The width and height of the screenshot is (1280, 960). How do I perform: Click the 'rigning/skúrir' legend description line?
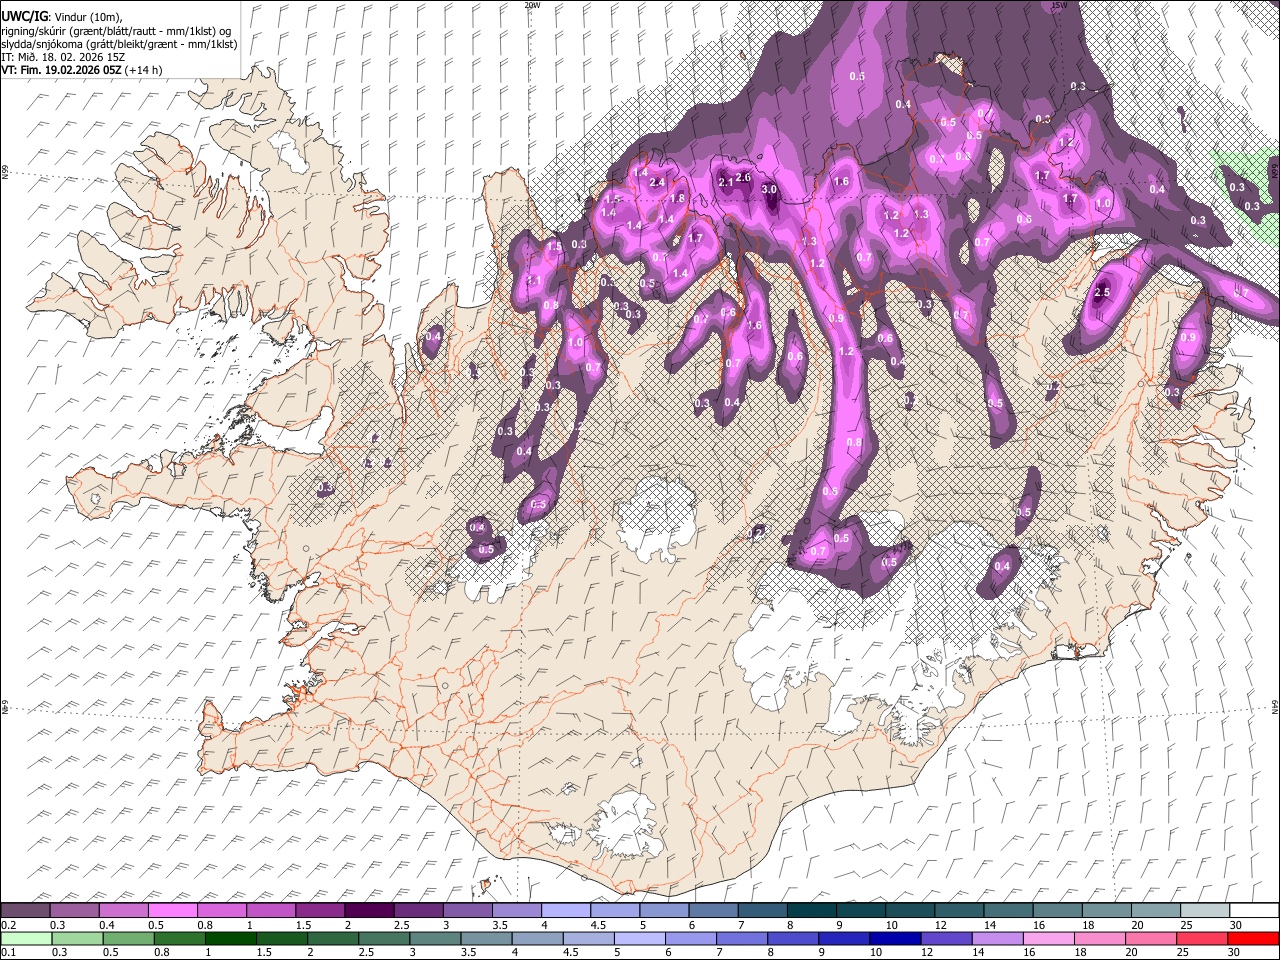pyautogui.click(x=116, y=31)
